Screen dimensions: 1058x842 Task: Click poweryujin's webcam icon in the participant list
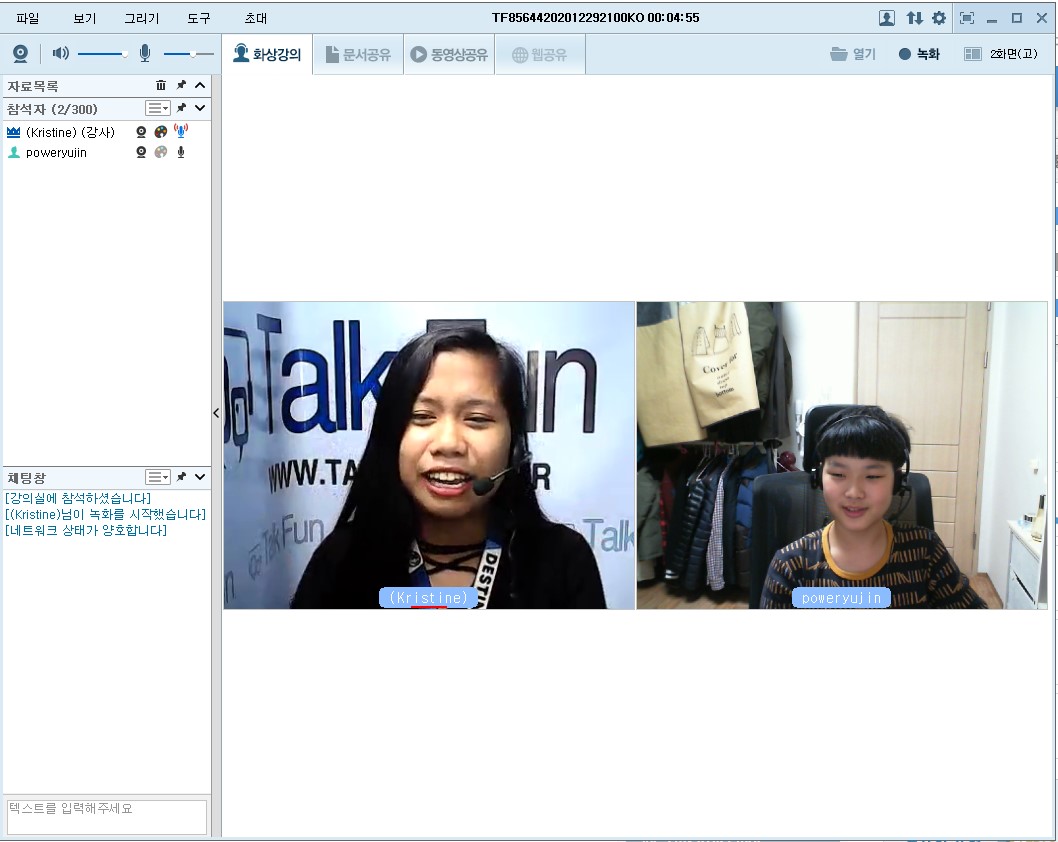coord(141,153)
